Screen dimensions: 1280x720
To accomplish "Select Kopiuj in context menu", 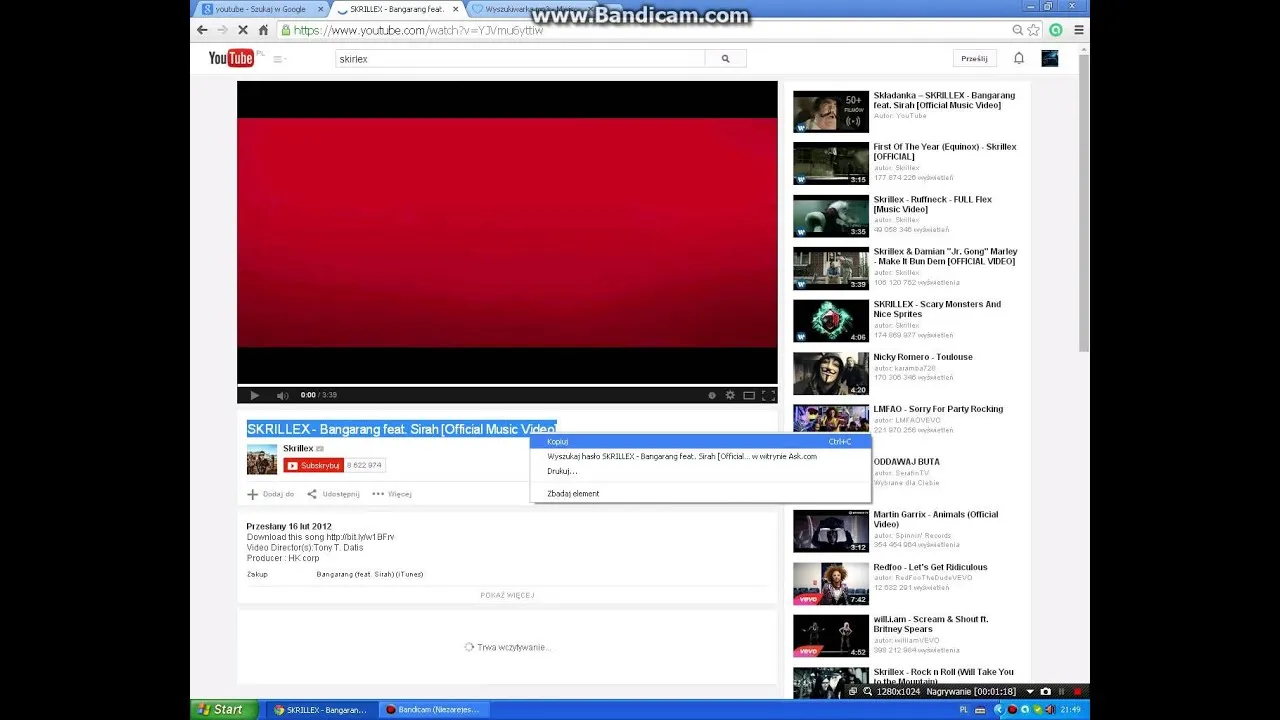I will pyautogui.click(x=700, y=441).
